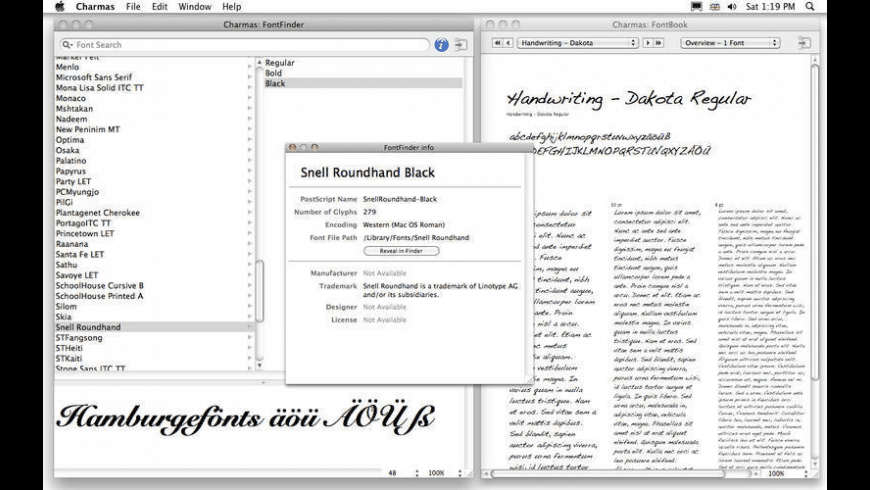Viewport: 870px width, 490px height.
Task: Adjust the FontFinder 100% zoom stepper
Action: (460, 473)
